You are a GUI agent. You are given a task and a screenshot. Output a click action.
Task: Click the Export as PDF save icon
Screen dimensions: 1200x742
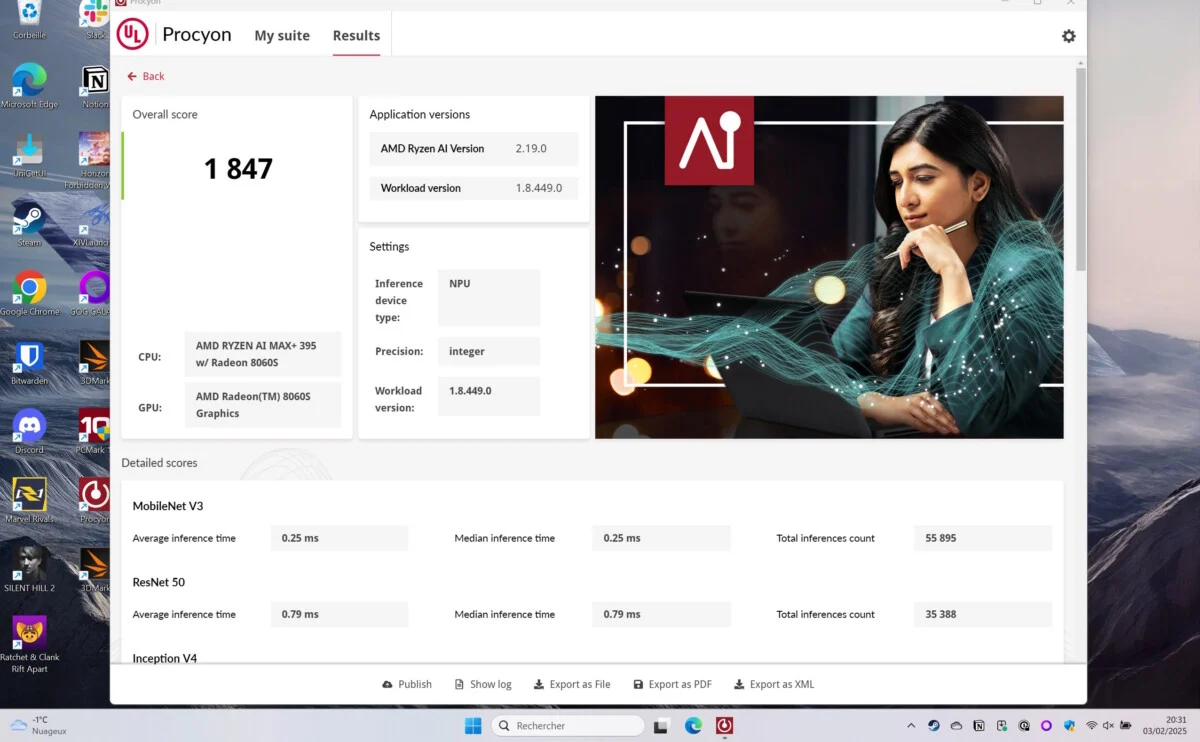pyautogui.click(x=638, y=684)
